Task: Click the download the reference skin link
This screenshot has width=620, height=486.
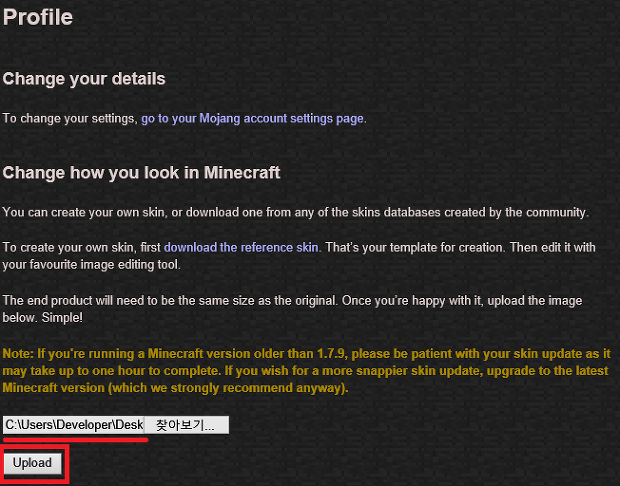Action: (x=241, y=248)
